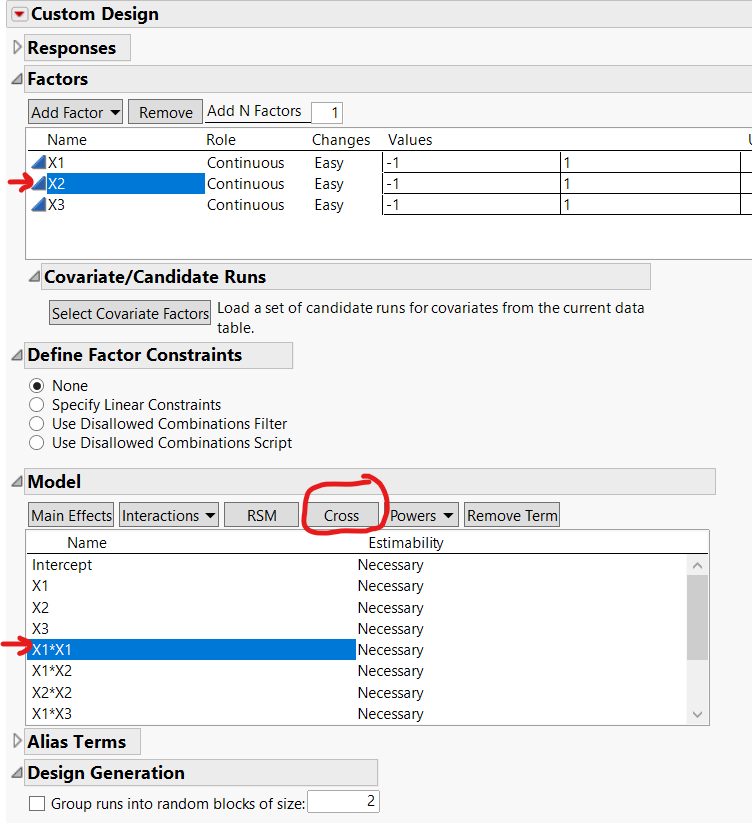Click the Select Covariate Factors button
The image size is (752, 823).
pos(129,312)
